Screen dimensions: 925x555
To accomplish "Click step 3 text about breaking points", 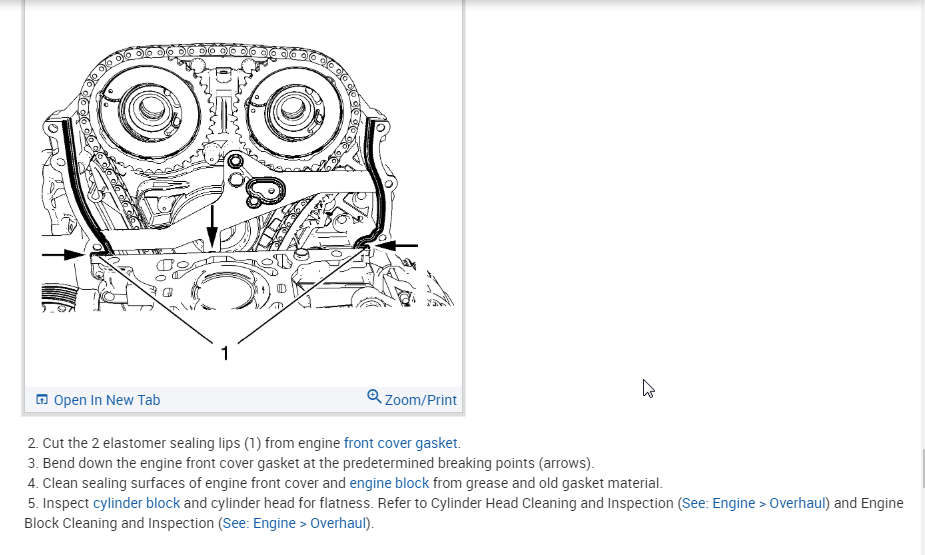I will [x=318, y=463].
